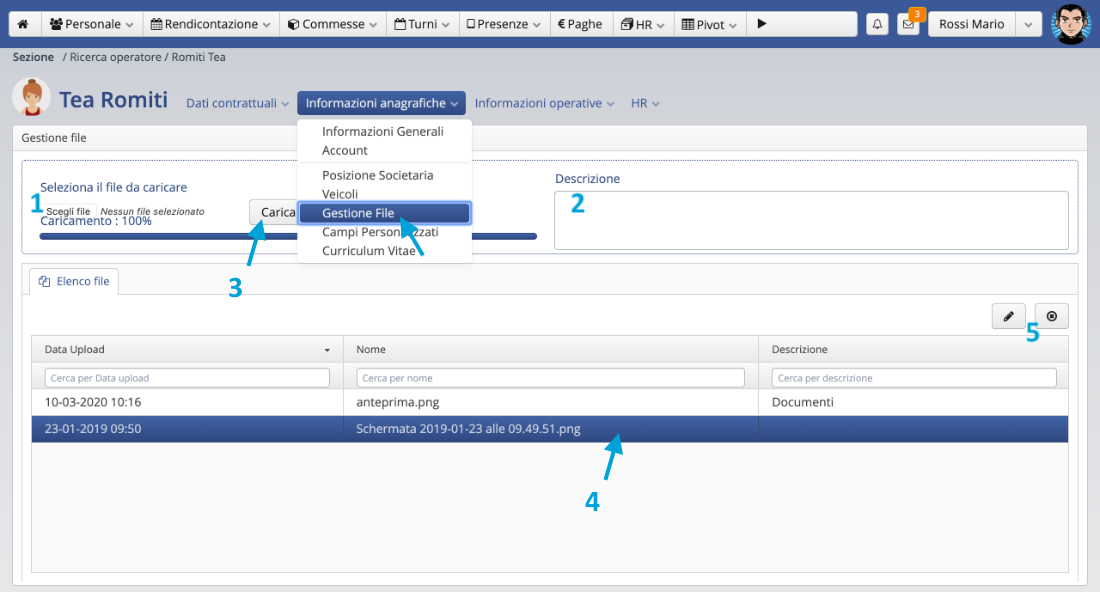The width and height of the screenshot is (1100, 592).
Task: Sort by the Data Upload column arrow
Action: coord(327,350)
